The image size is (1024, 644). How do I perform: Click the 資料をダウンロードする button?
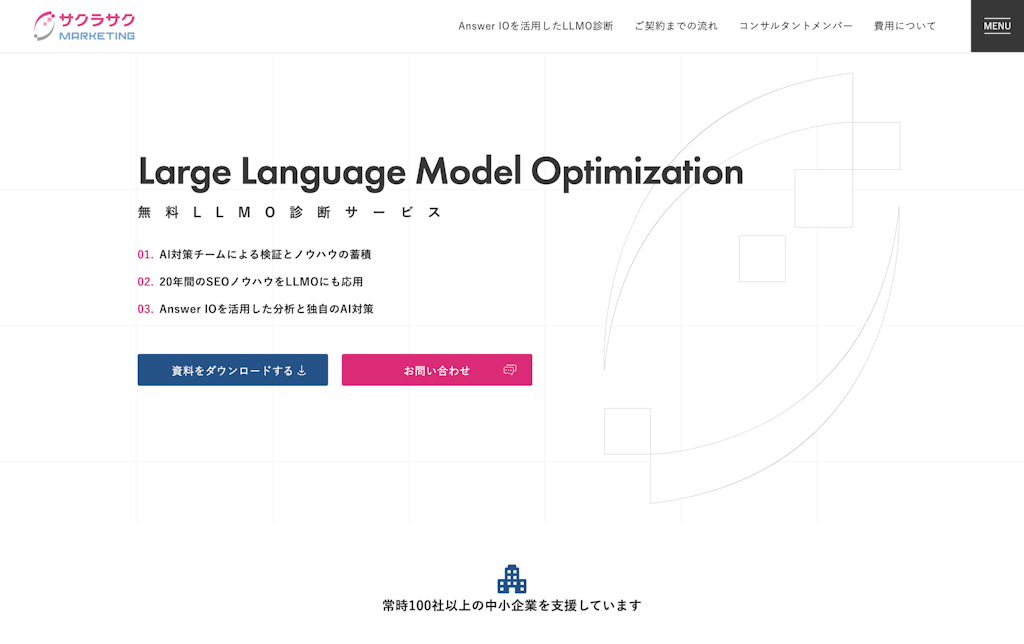tap(232, 369)
